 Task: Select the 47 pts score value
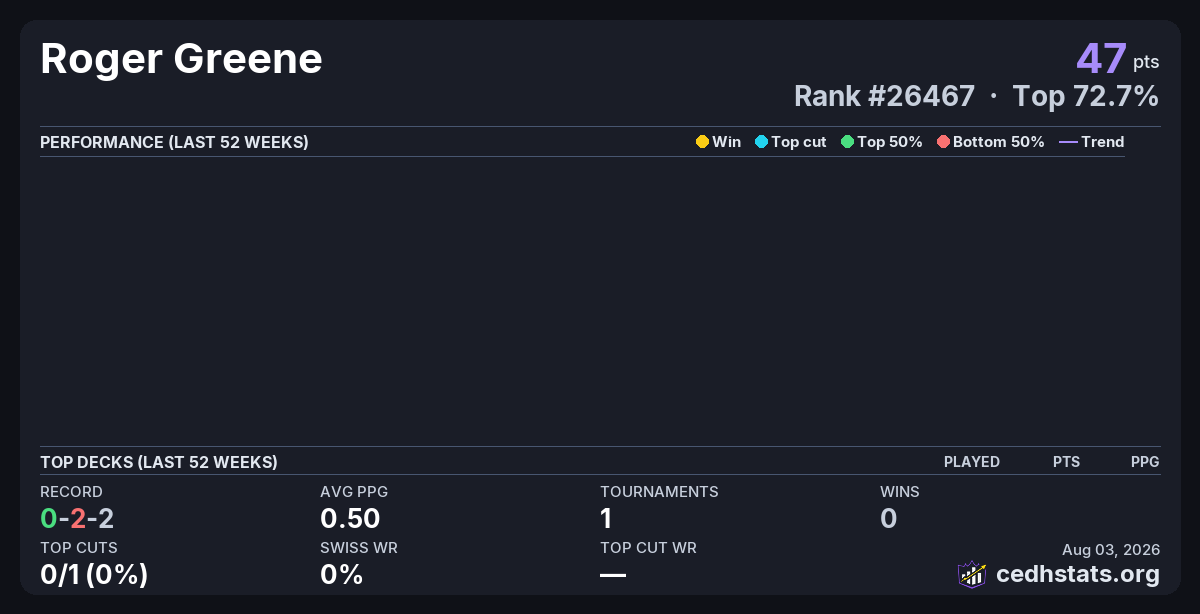1118,59
